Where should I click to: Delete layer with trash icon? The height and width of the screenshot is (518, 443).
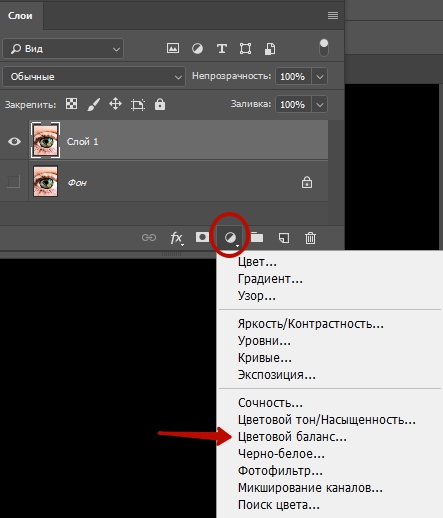tap(310, 238)
